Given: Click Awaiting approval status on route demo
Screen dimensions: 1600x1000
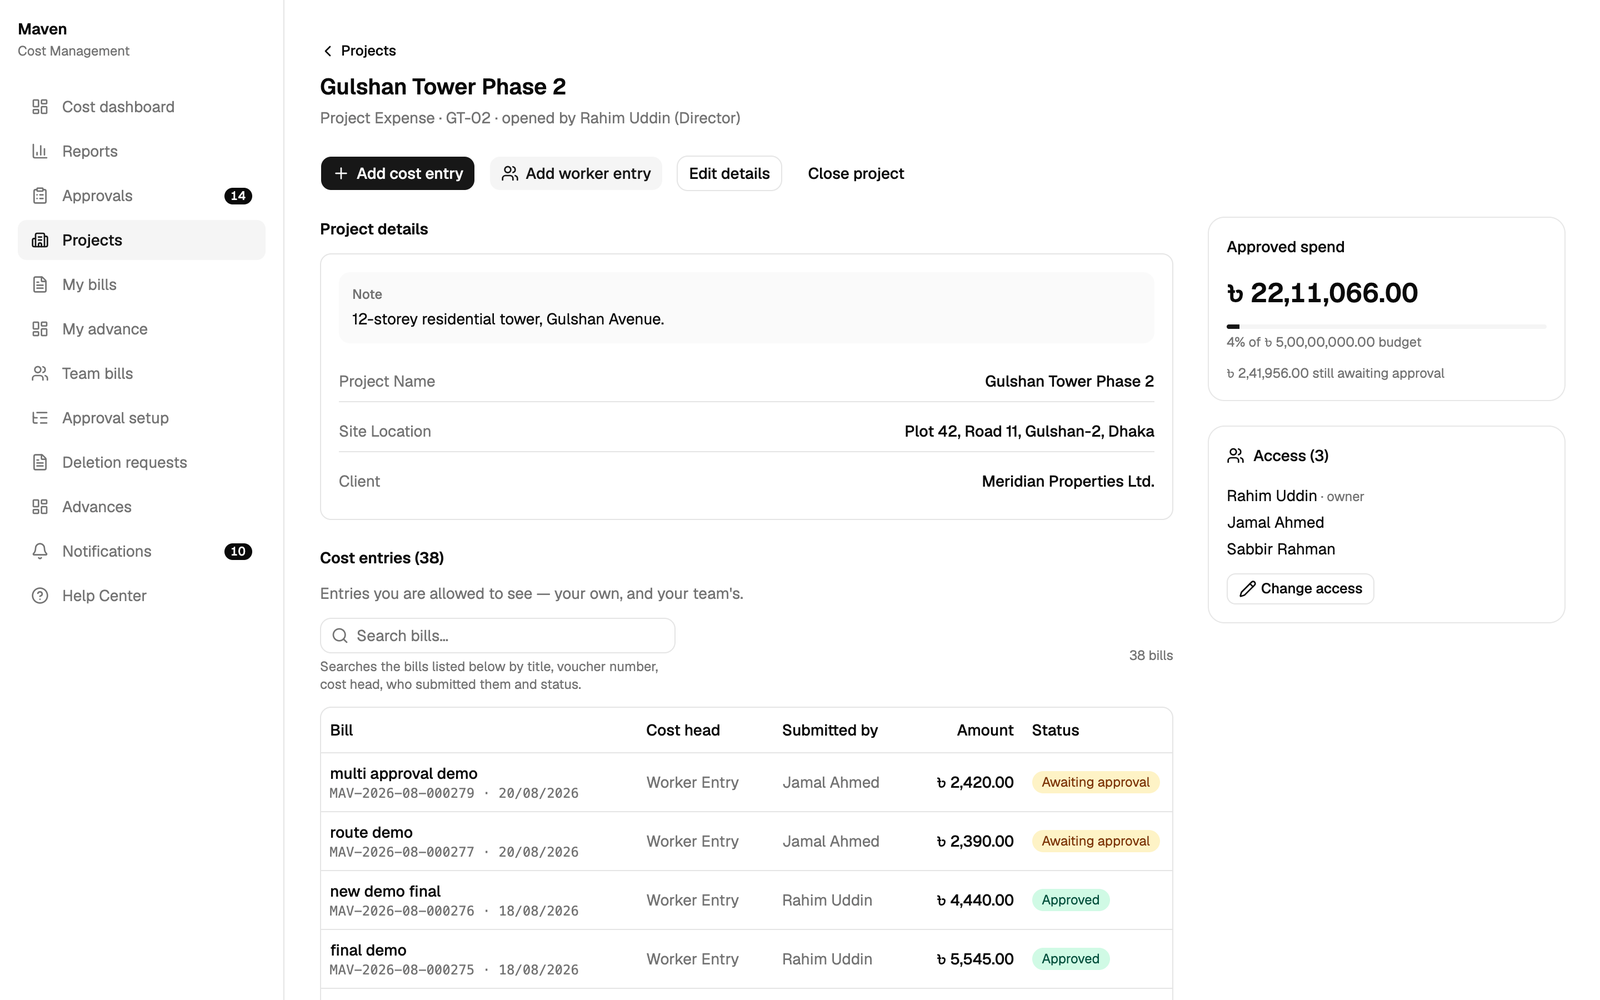Looking at the screenshot, I should 1095,841.
